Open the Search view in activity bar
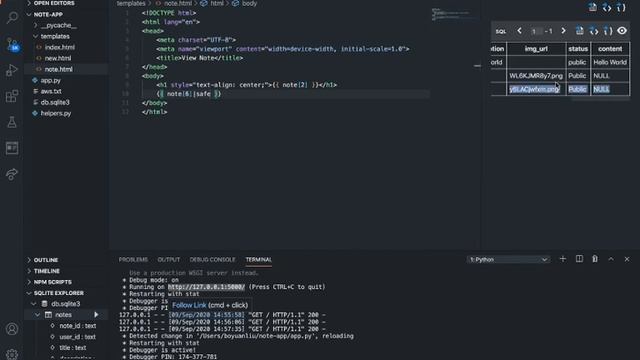This screenshot has width=640, height=360. coord(12,18)
